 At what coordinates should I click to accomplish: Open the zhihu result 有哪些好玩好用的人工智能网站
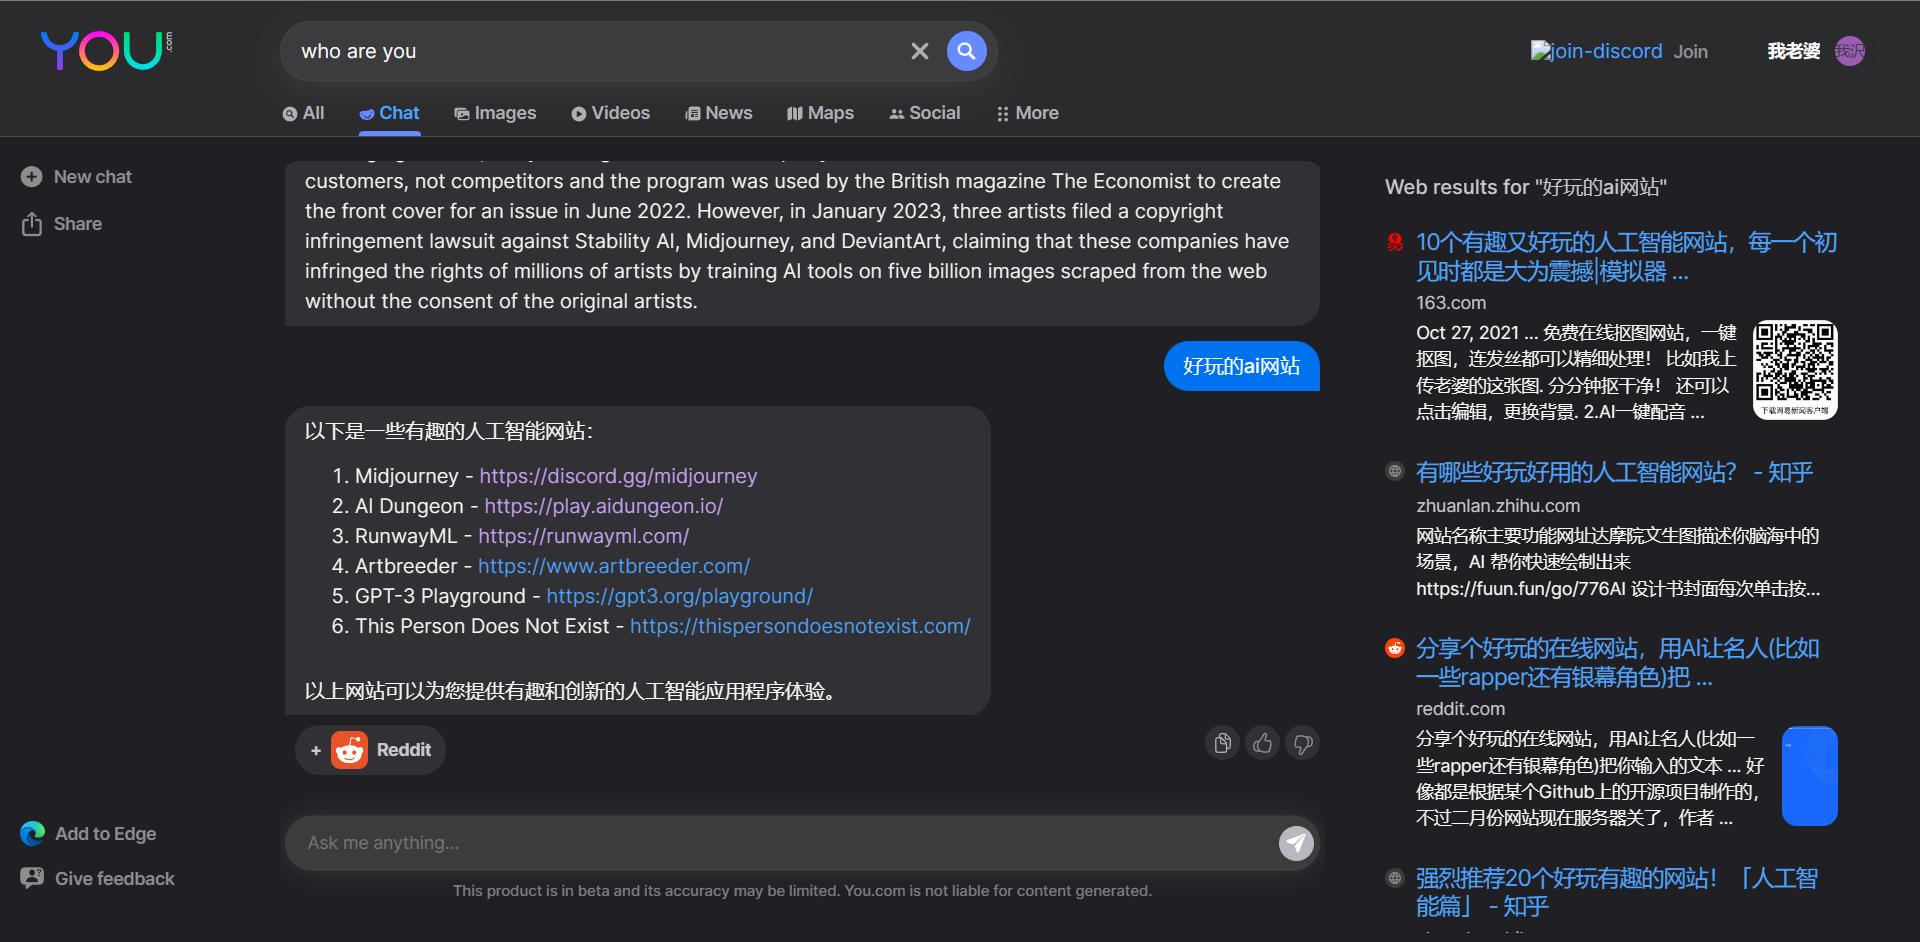pyautogui.click(x=1614, y=472)
